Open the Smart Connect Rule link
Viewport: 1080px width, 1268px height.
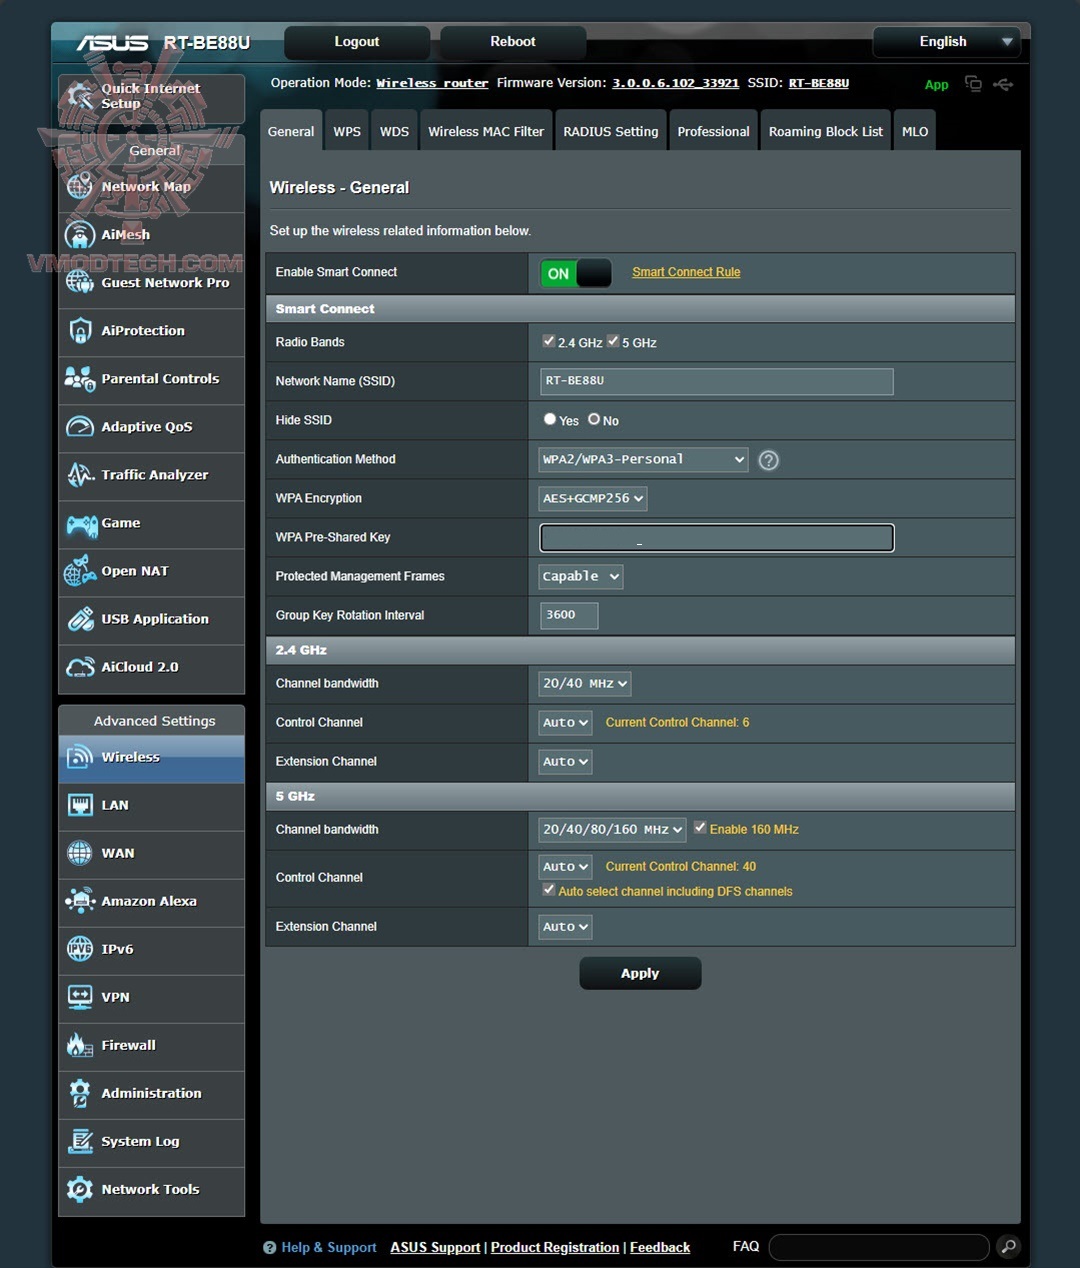tap(686, 272)
